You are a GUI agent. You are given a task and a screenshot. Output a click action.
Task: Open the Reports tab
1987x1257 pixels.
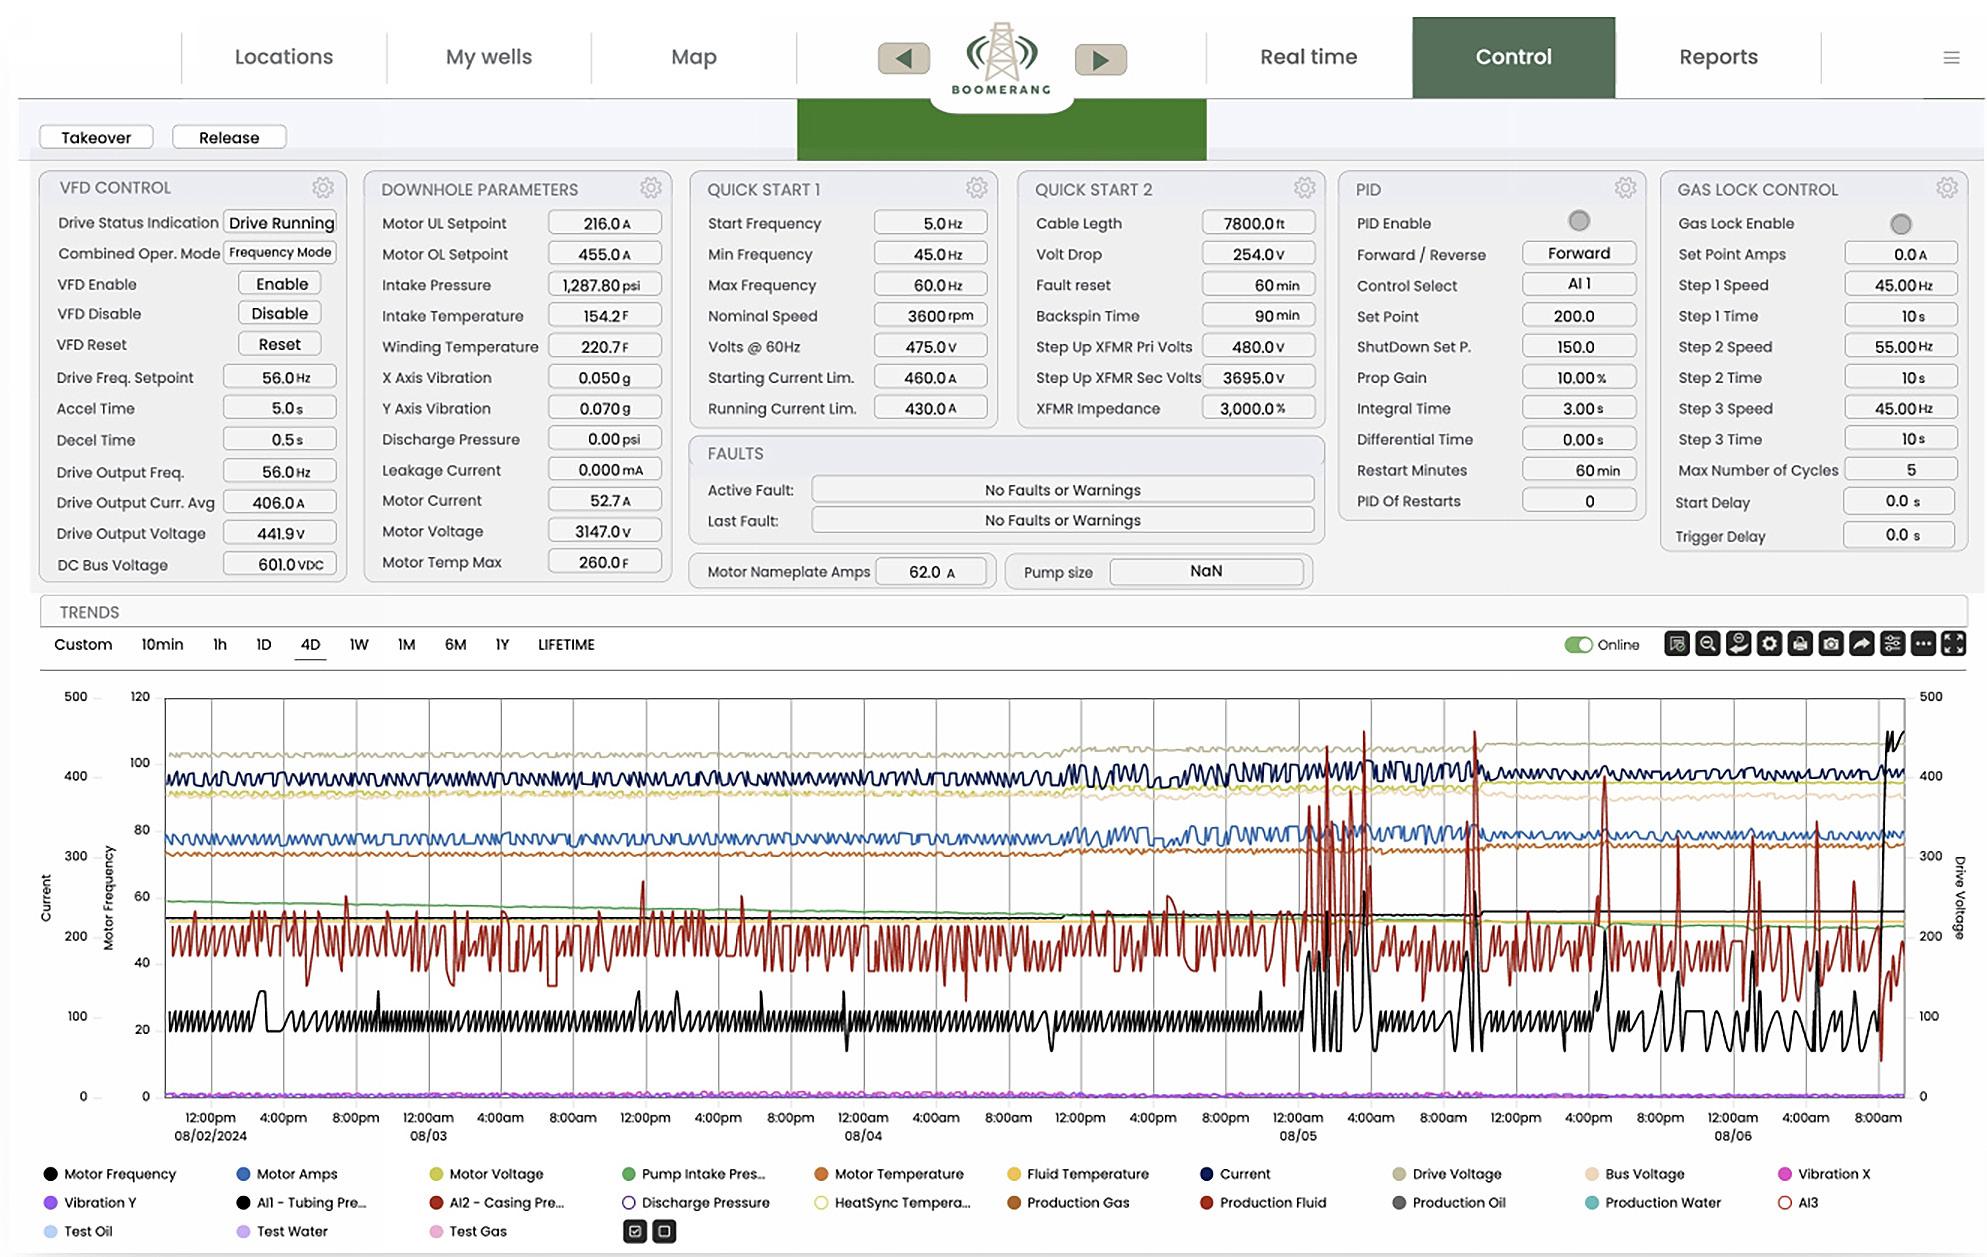[1718, 57]
